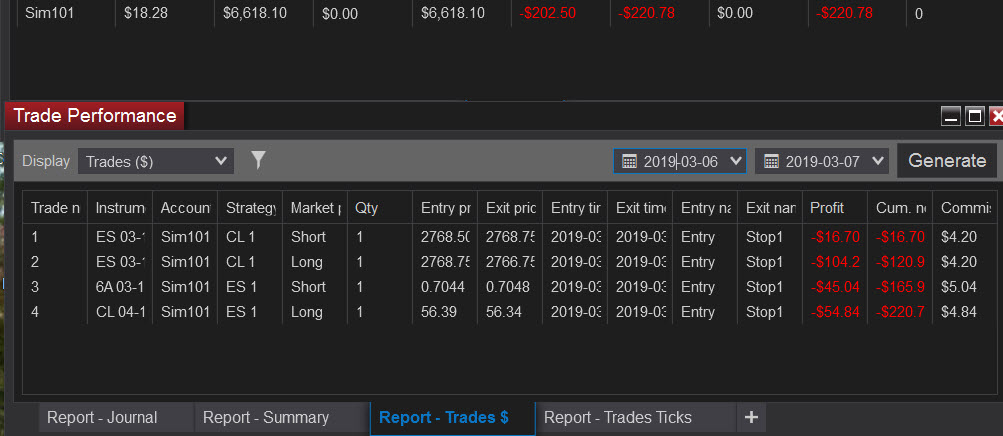Expand the Display Trades ($) dropdown

pos(156,161)
